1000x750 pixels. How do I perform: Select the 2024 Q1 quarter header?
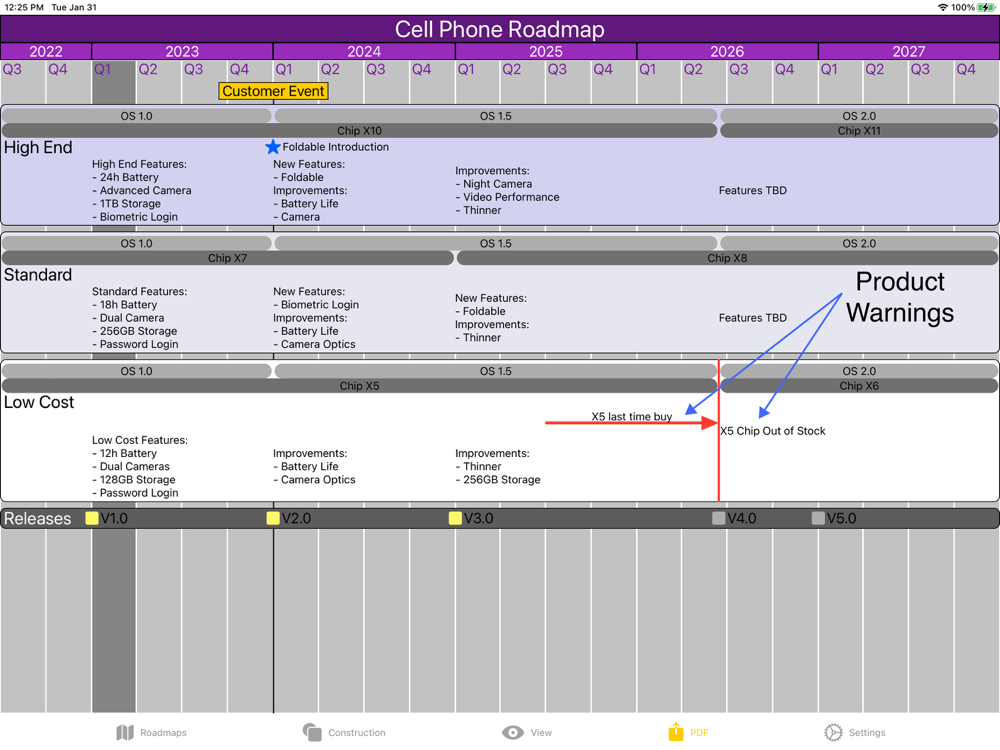click(x=284, y=70)
